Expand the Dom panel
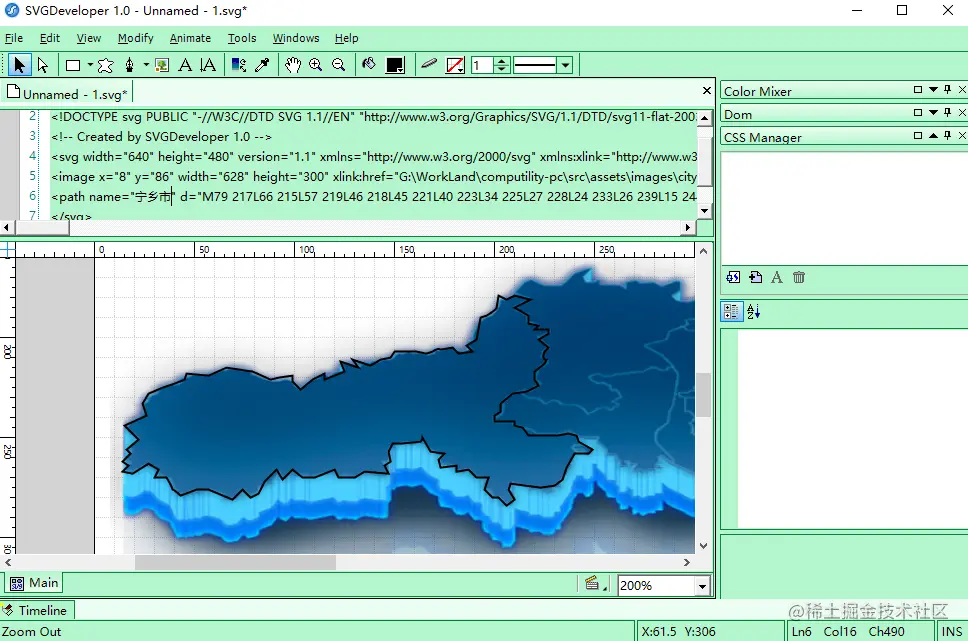 [933, 112]
